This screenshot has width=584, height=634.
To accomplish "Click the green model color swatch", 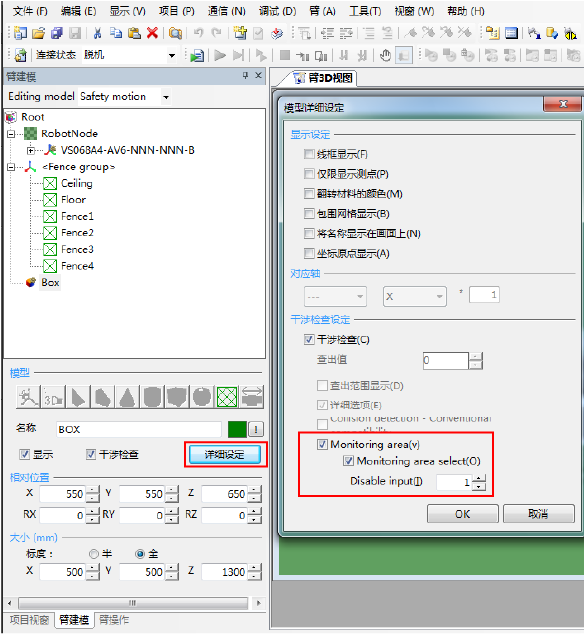I will (237, 429).
